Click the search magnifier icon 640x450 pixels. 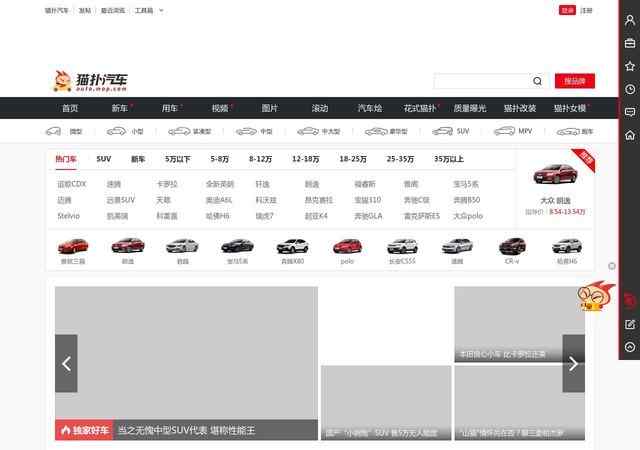(537, 81)
